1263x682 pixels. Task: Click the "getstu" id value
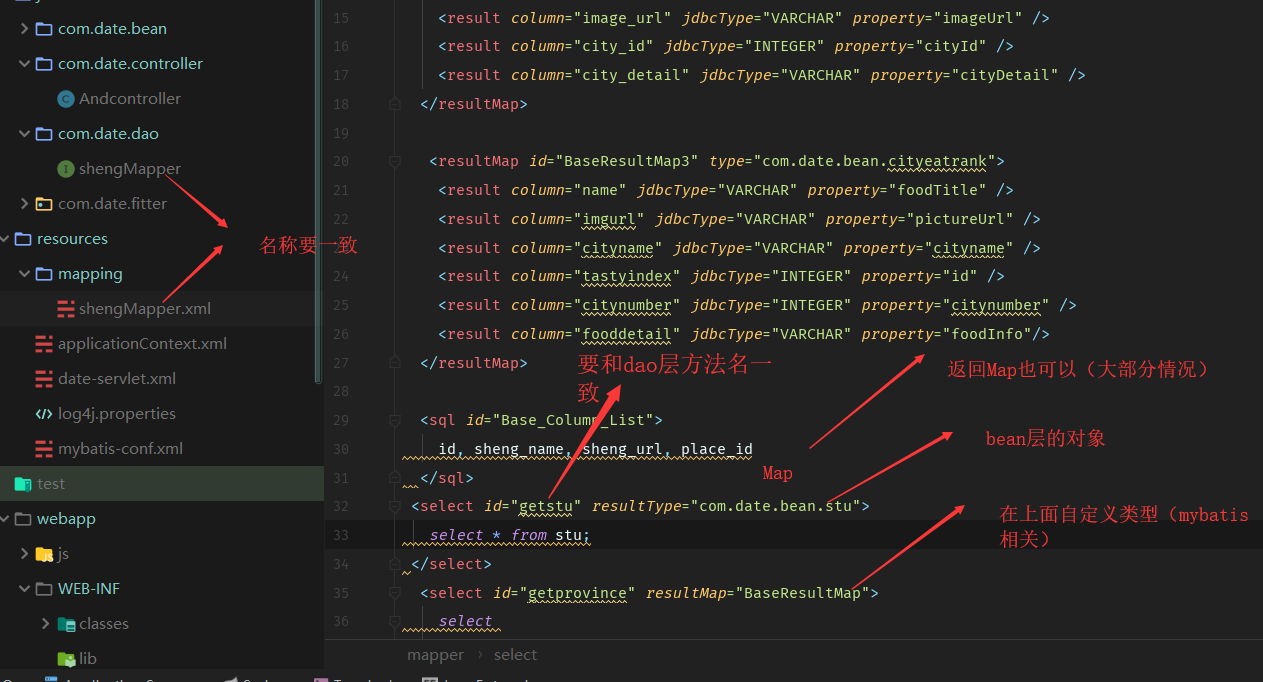click(x=547, y=506)
